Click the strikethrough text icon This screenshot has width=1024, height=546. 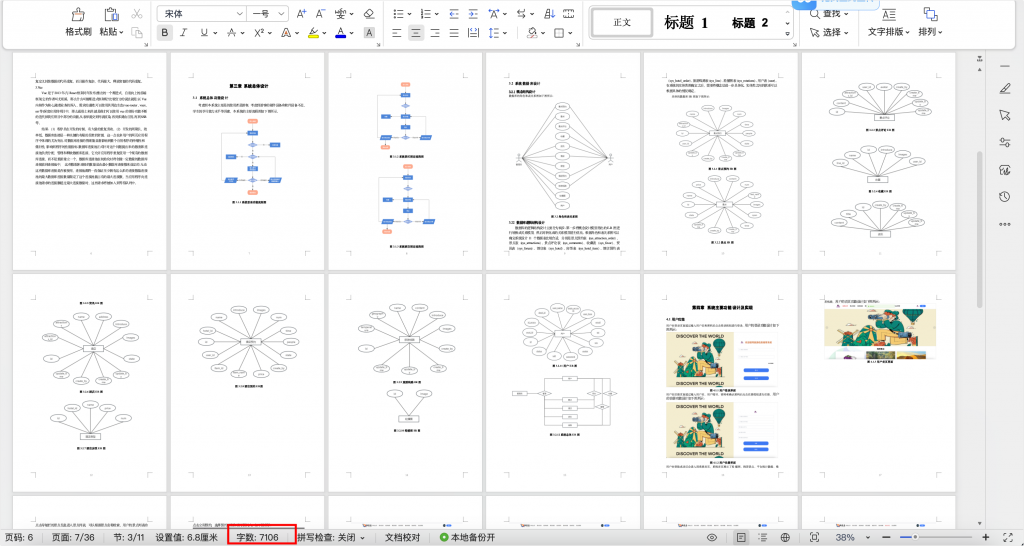tap(232, 32)
